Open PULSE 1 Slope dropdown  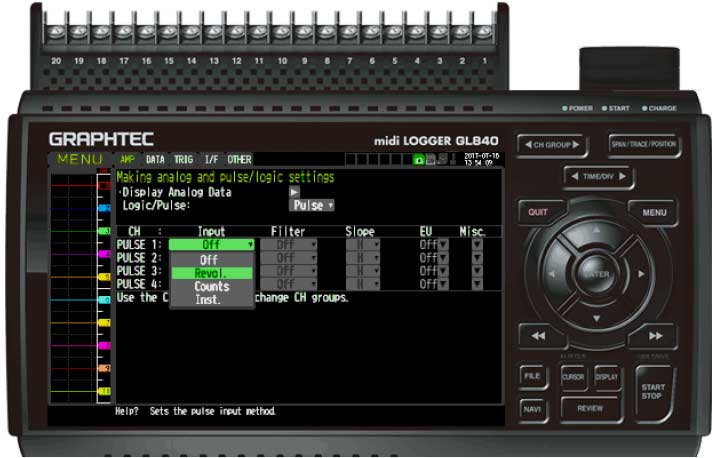coord(363,245)
